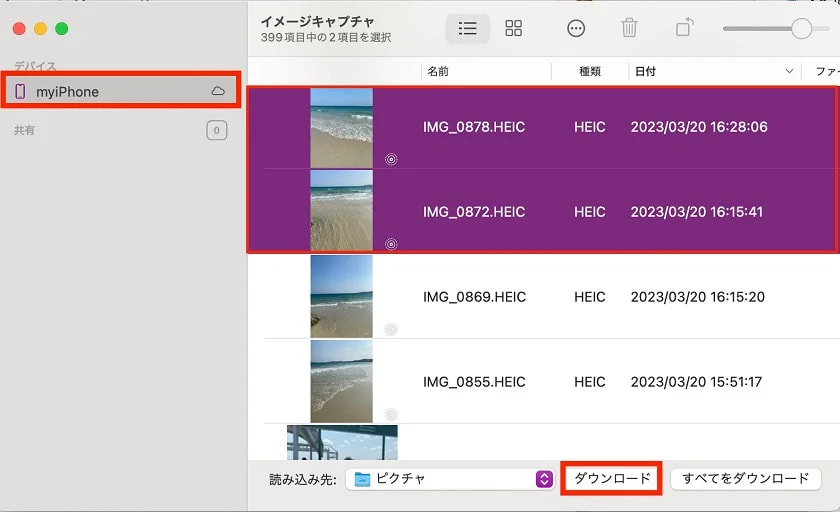Screen dimensions: 840x512
Task: Select the IMG_0878.HEIC thumbnail
Action: click(x=342, y=128)
